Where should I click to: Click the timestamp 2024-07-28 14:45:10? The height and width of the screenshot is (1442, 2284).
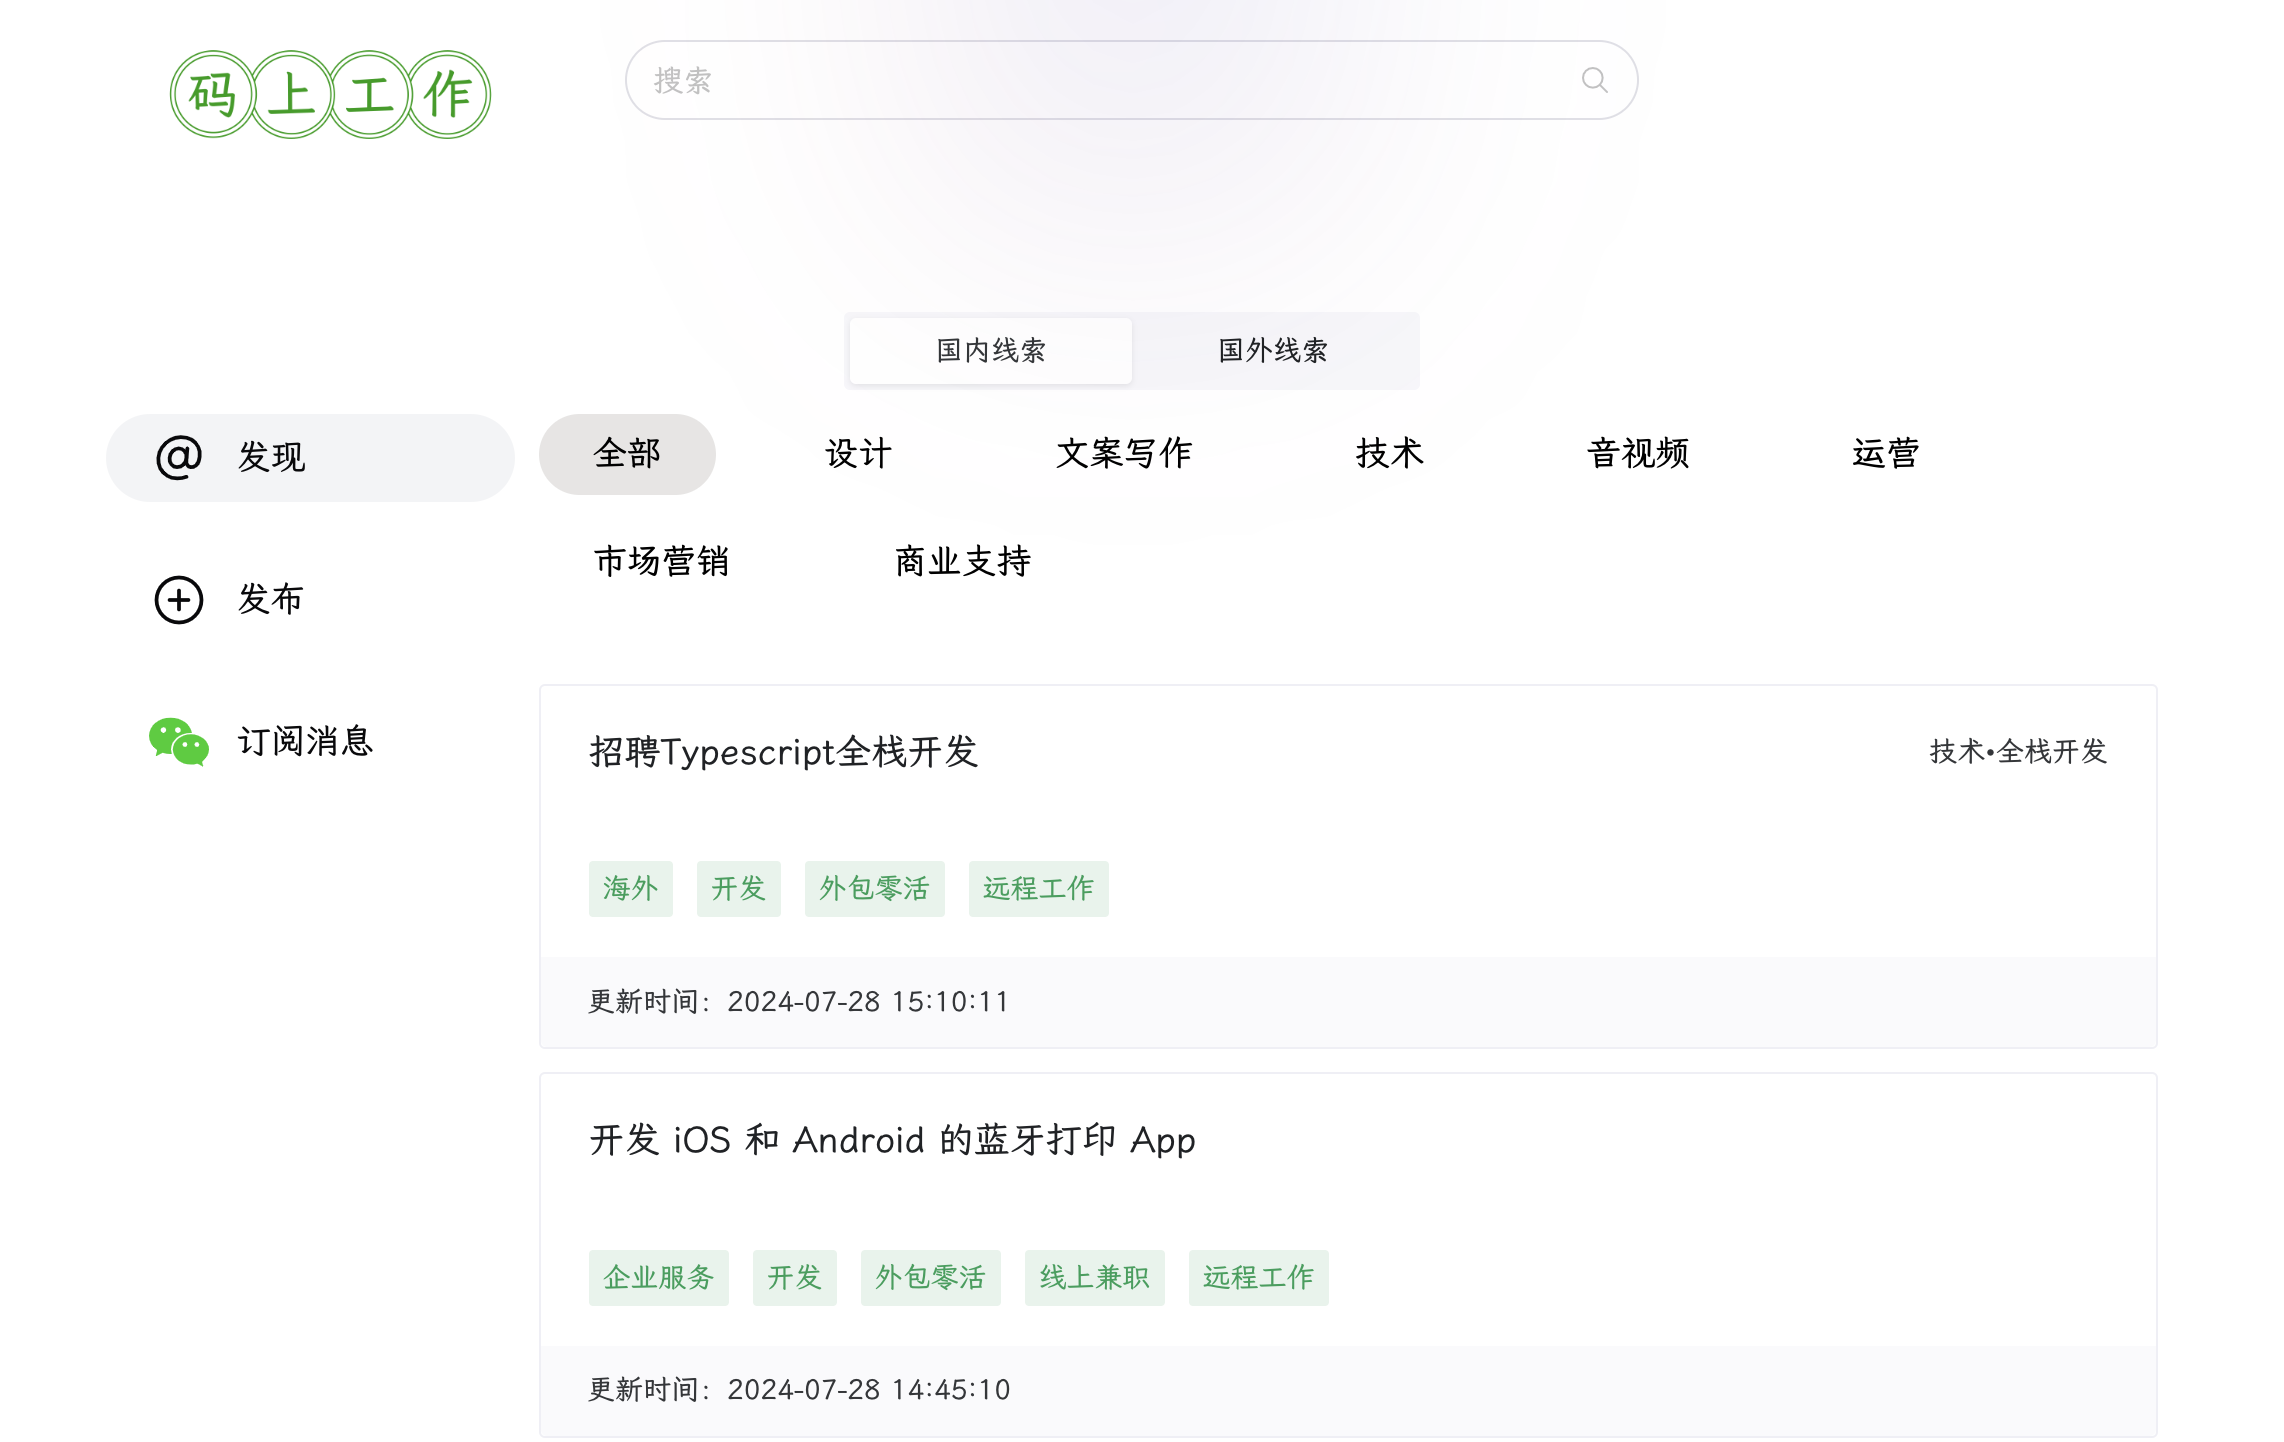click(868, 1390)
